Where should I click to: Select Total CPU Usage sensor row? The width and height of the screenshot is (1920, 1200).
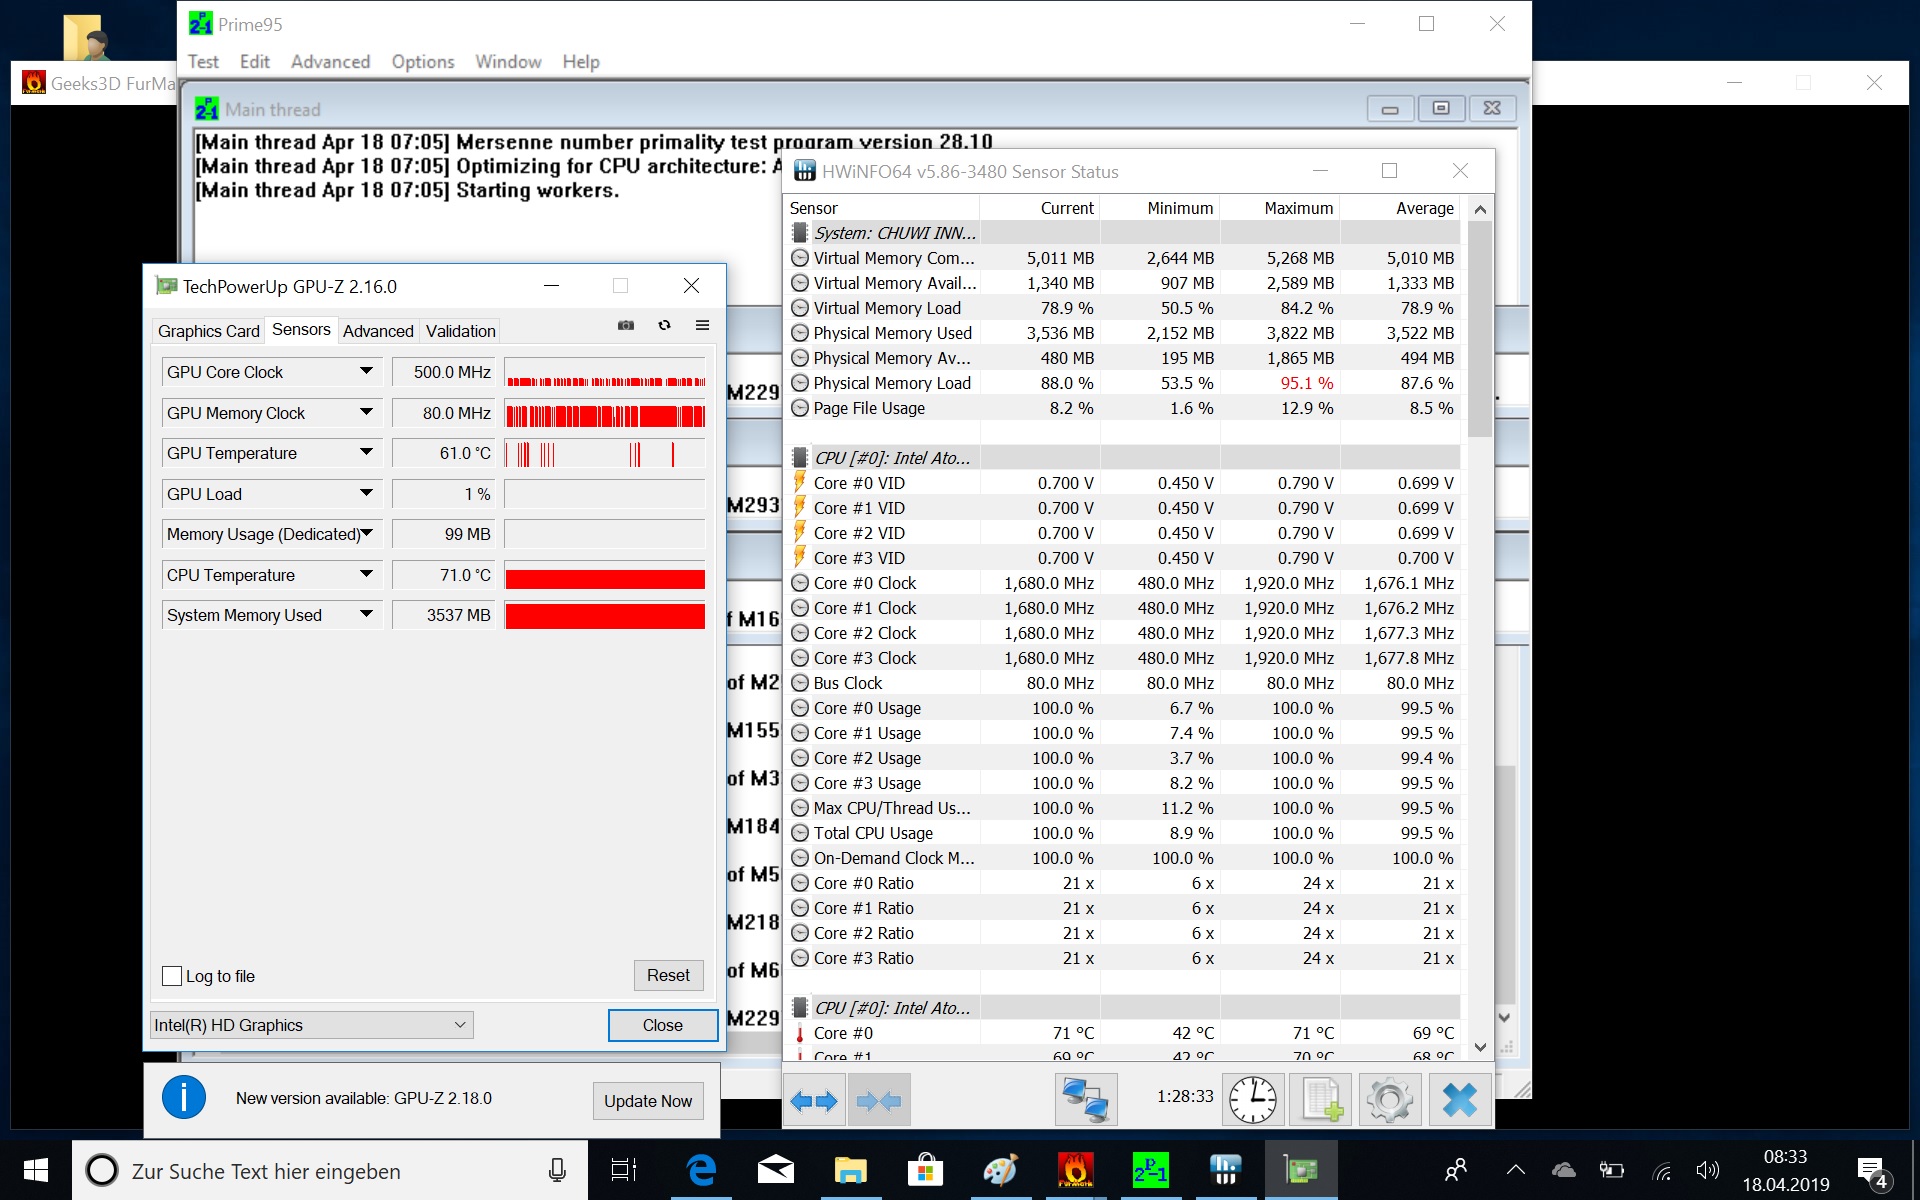point(1120,833)
